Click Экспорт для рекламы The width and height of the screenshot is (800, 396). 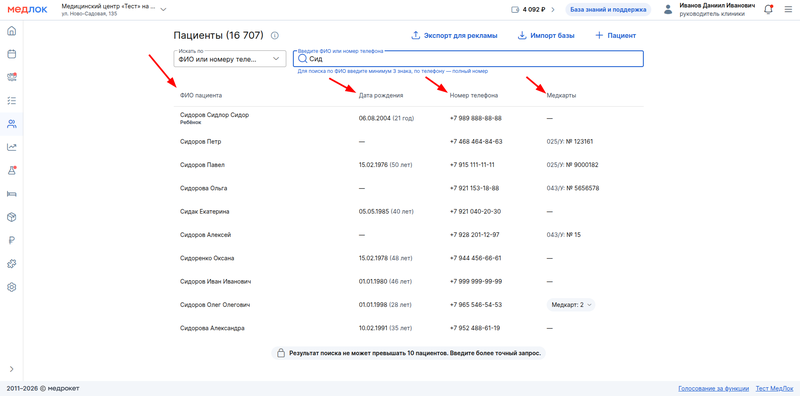click(454, 36)
